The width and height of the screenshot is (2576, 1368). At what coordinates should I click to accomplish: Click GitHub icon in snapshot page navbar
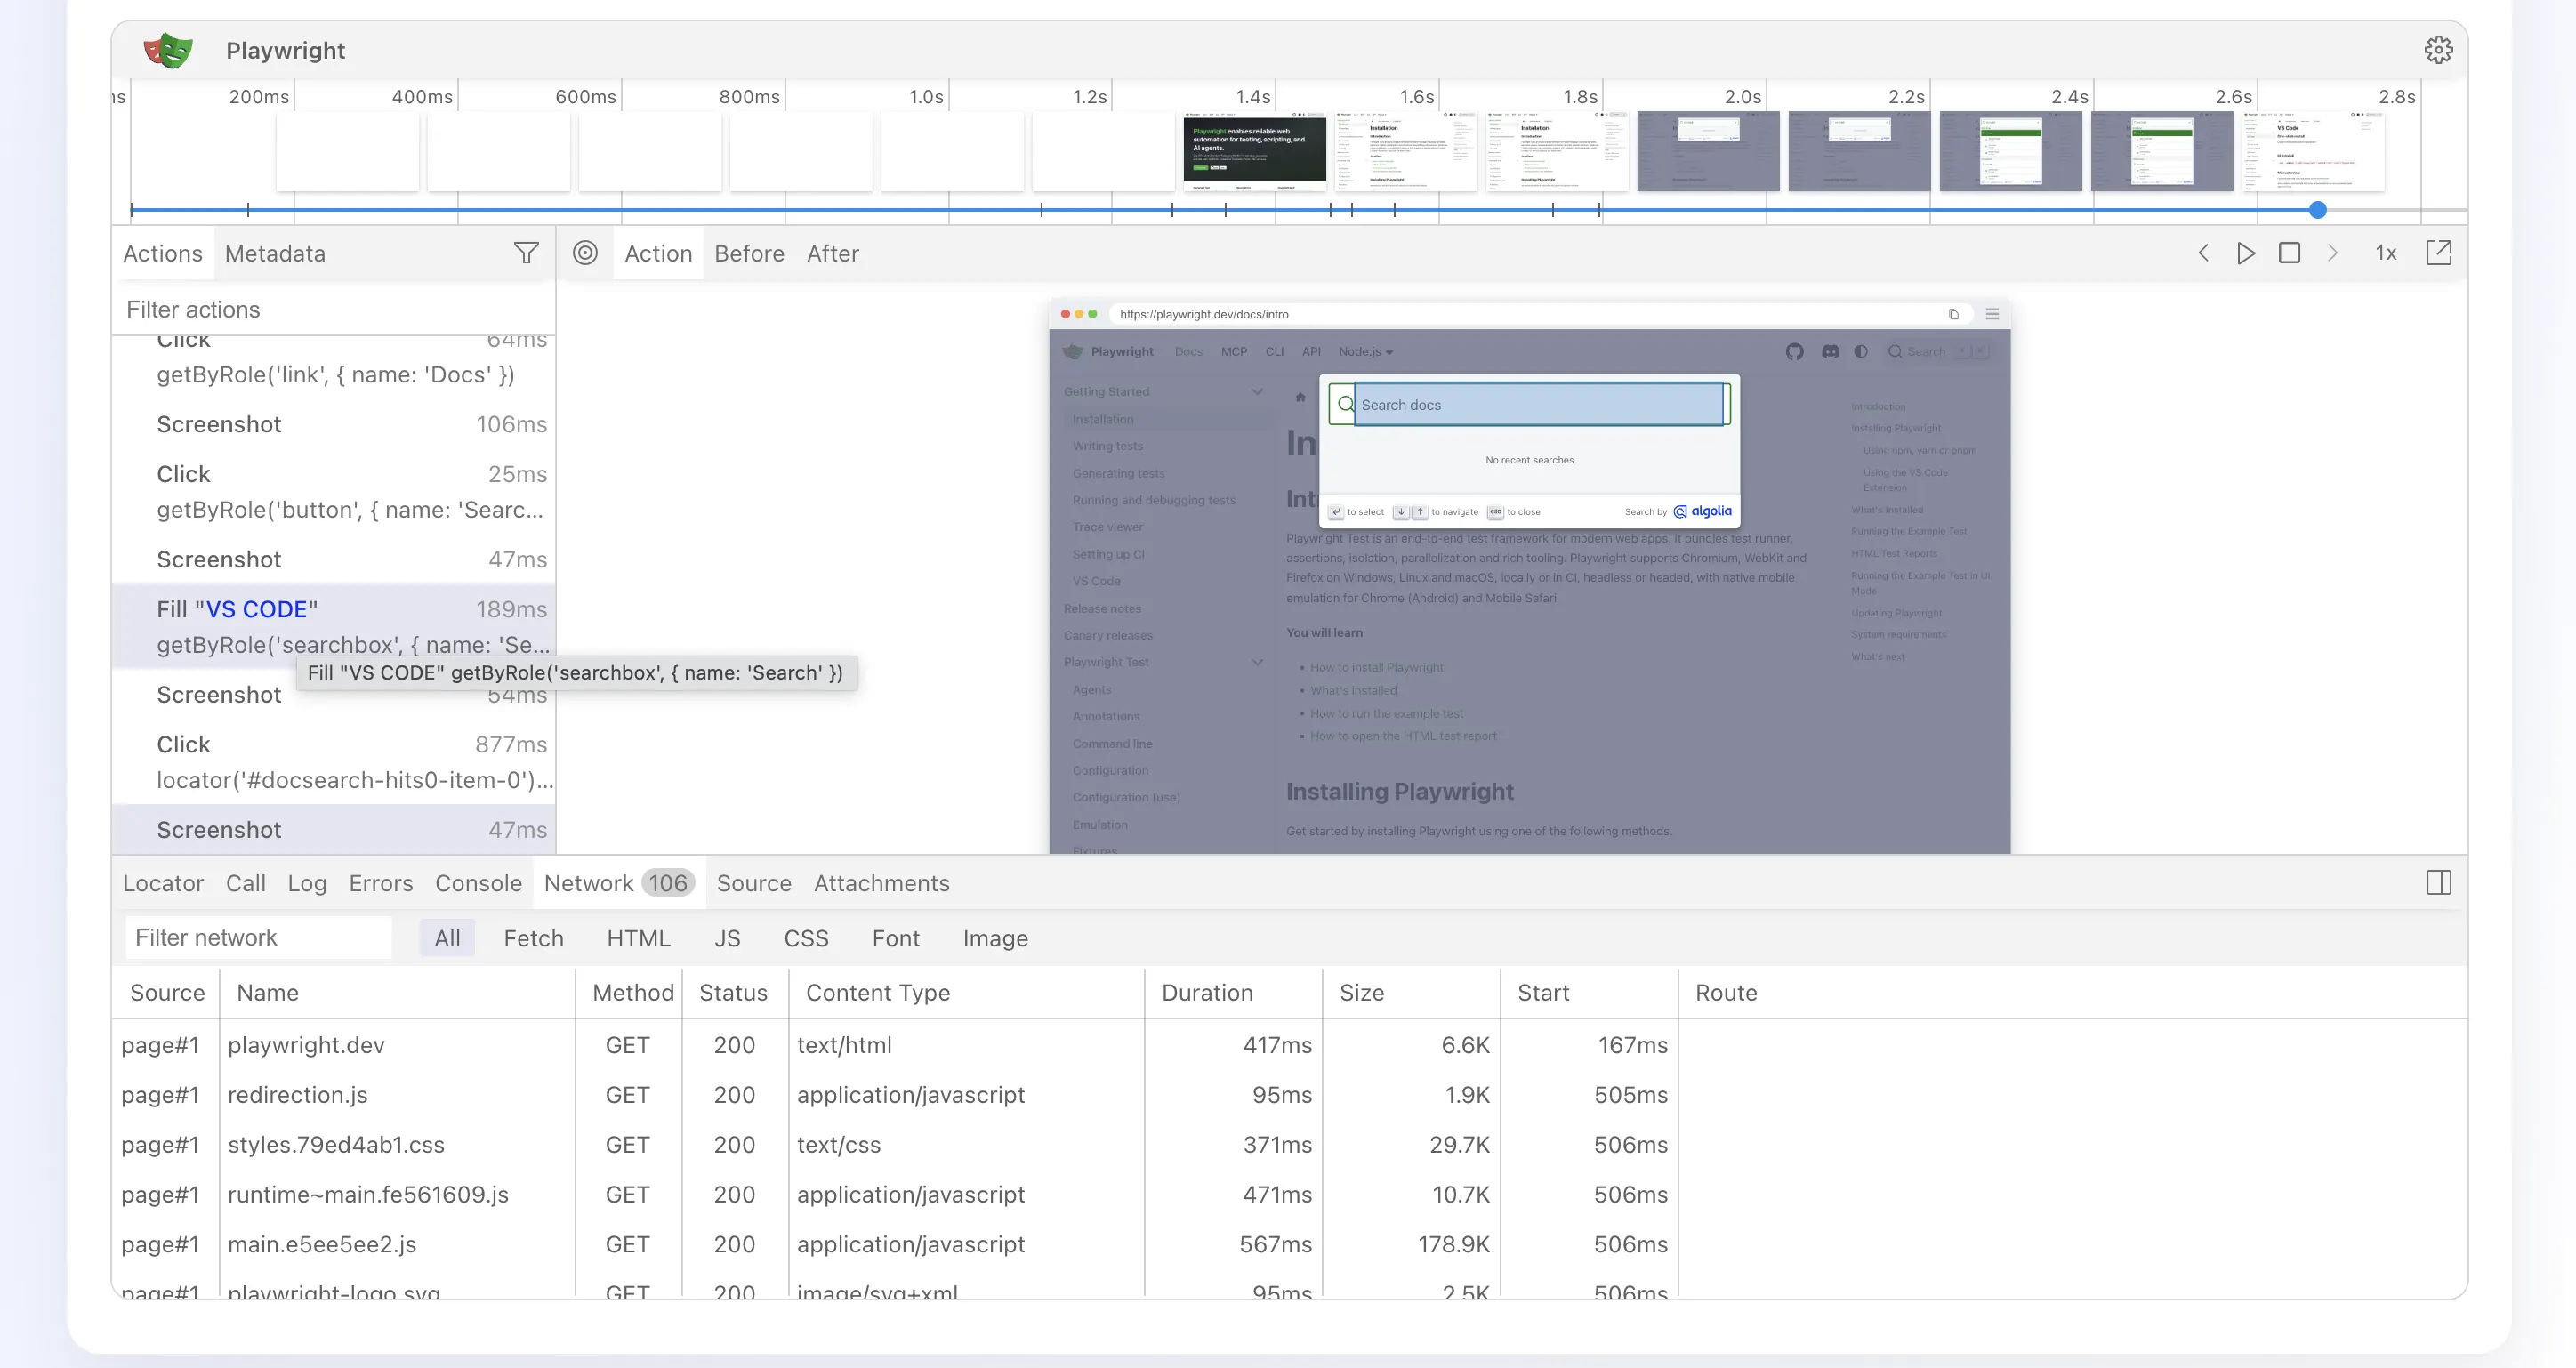point(1795,351)
